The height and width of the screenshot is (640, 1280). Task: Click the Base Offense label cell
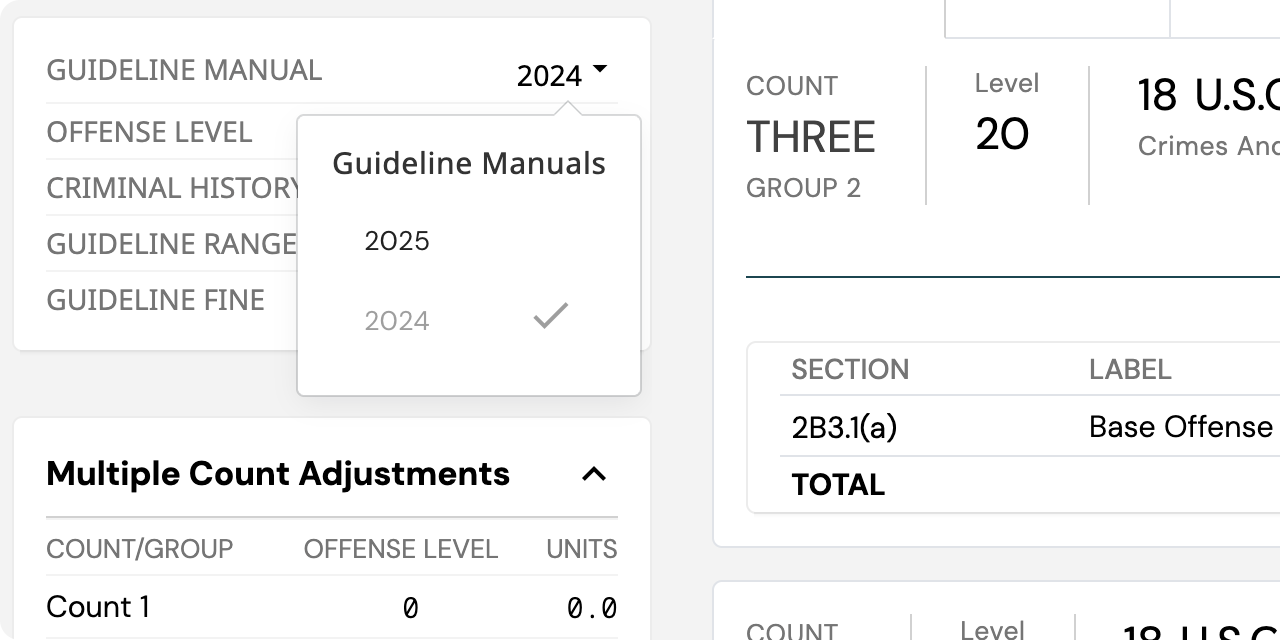click(1180, 427)
